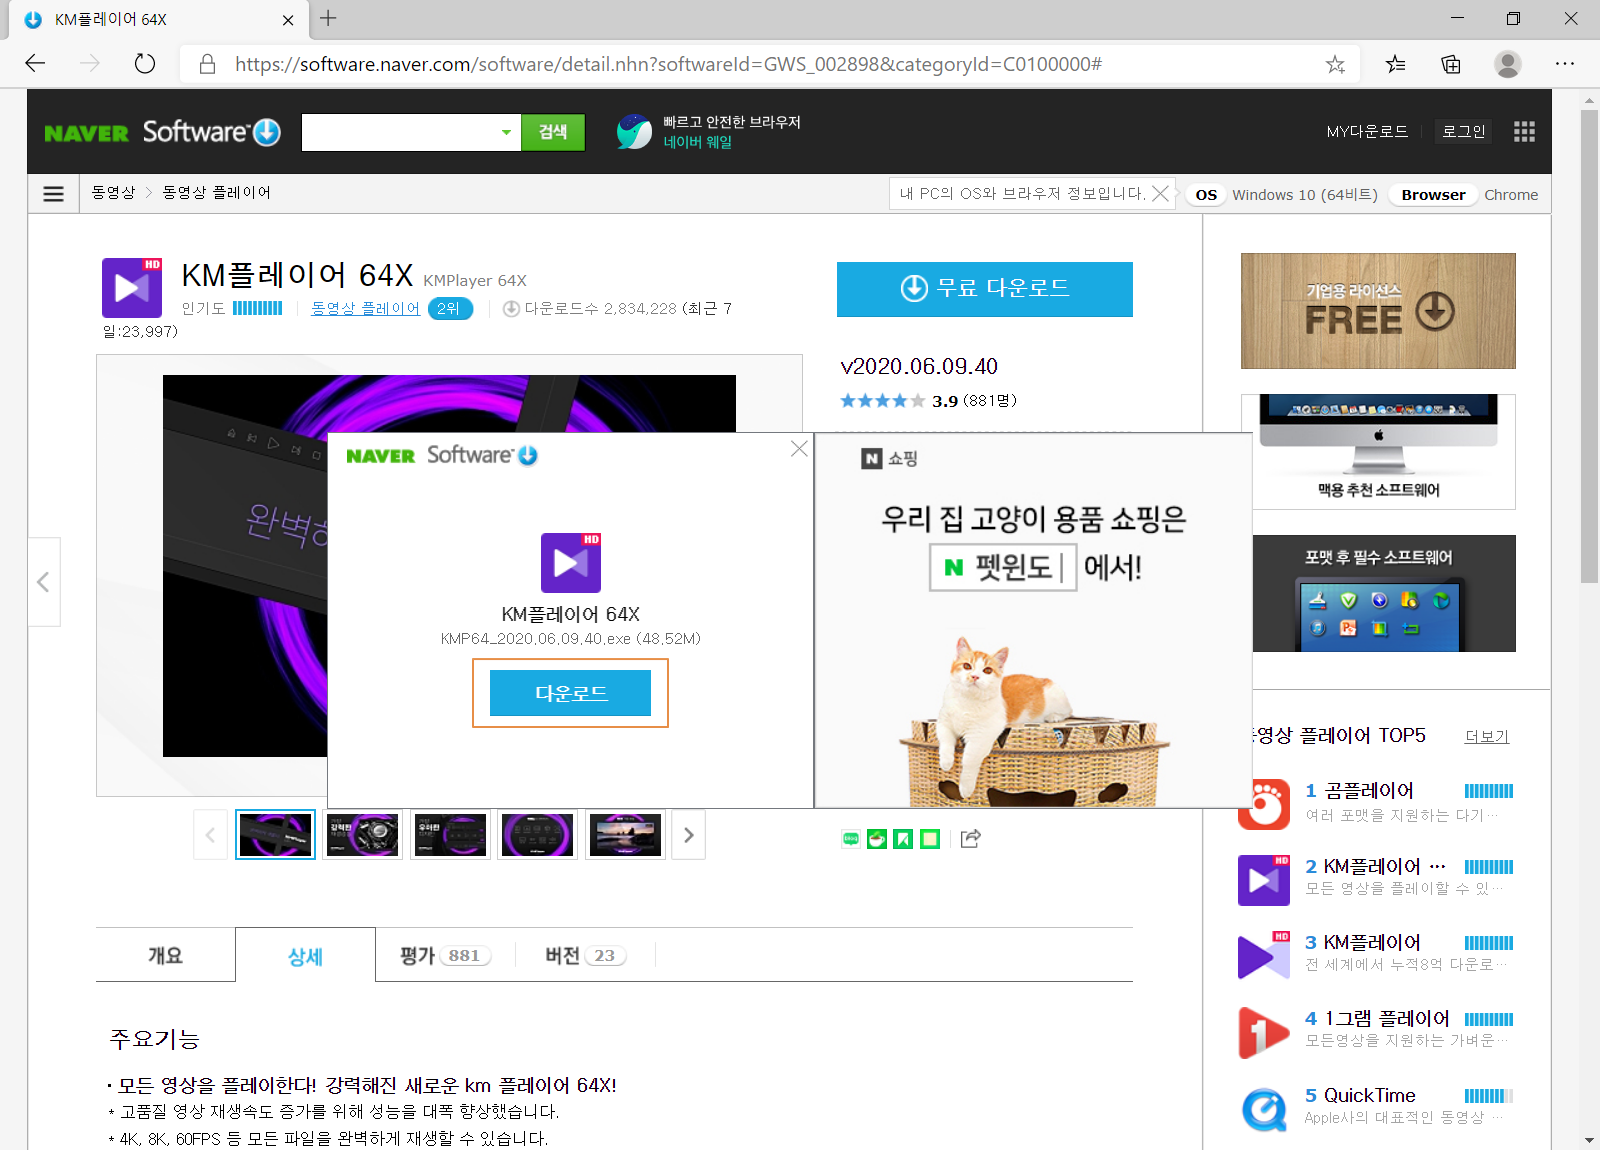
Task: Open browser collections icon
Action: click(x=1451, y=64)
